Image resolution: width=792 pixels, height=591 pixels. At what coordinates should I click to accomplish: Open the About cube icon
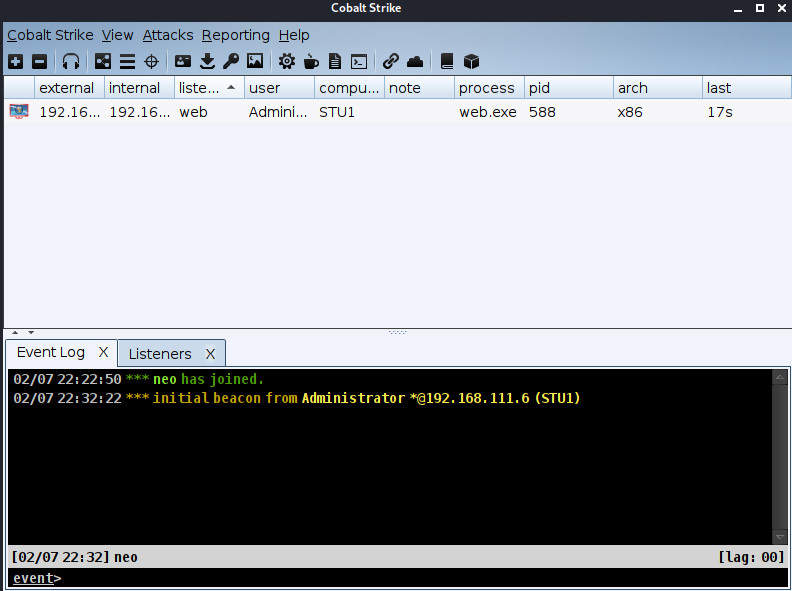pyautogui.click(x=471, y=62)
